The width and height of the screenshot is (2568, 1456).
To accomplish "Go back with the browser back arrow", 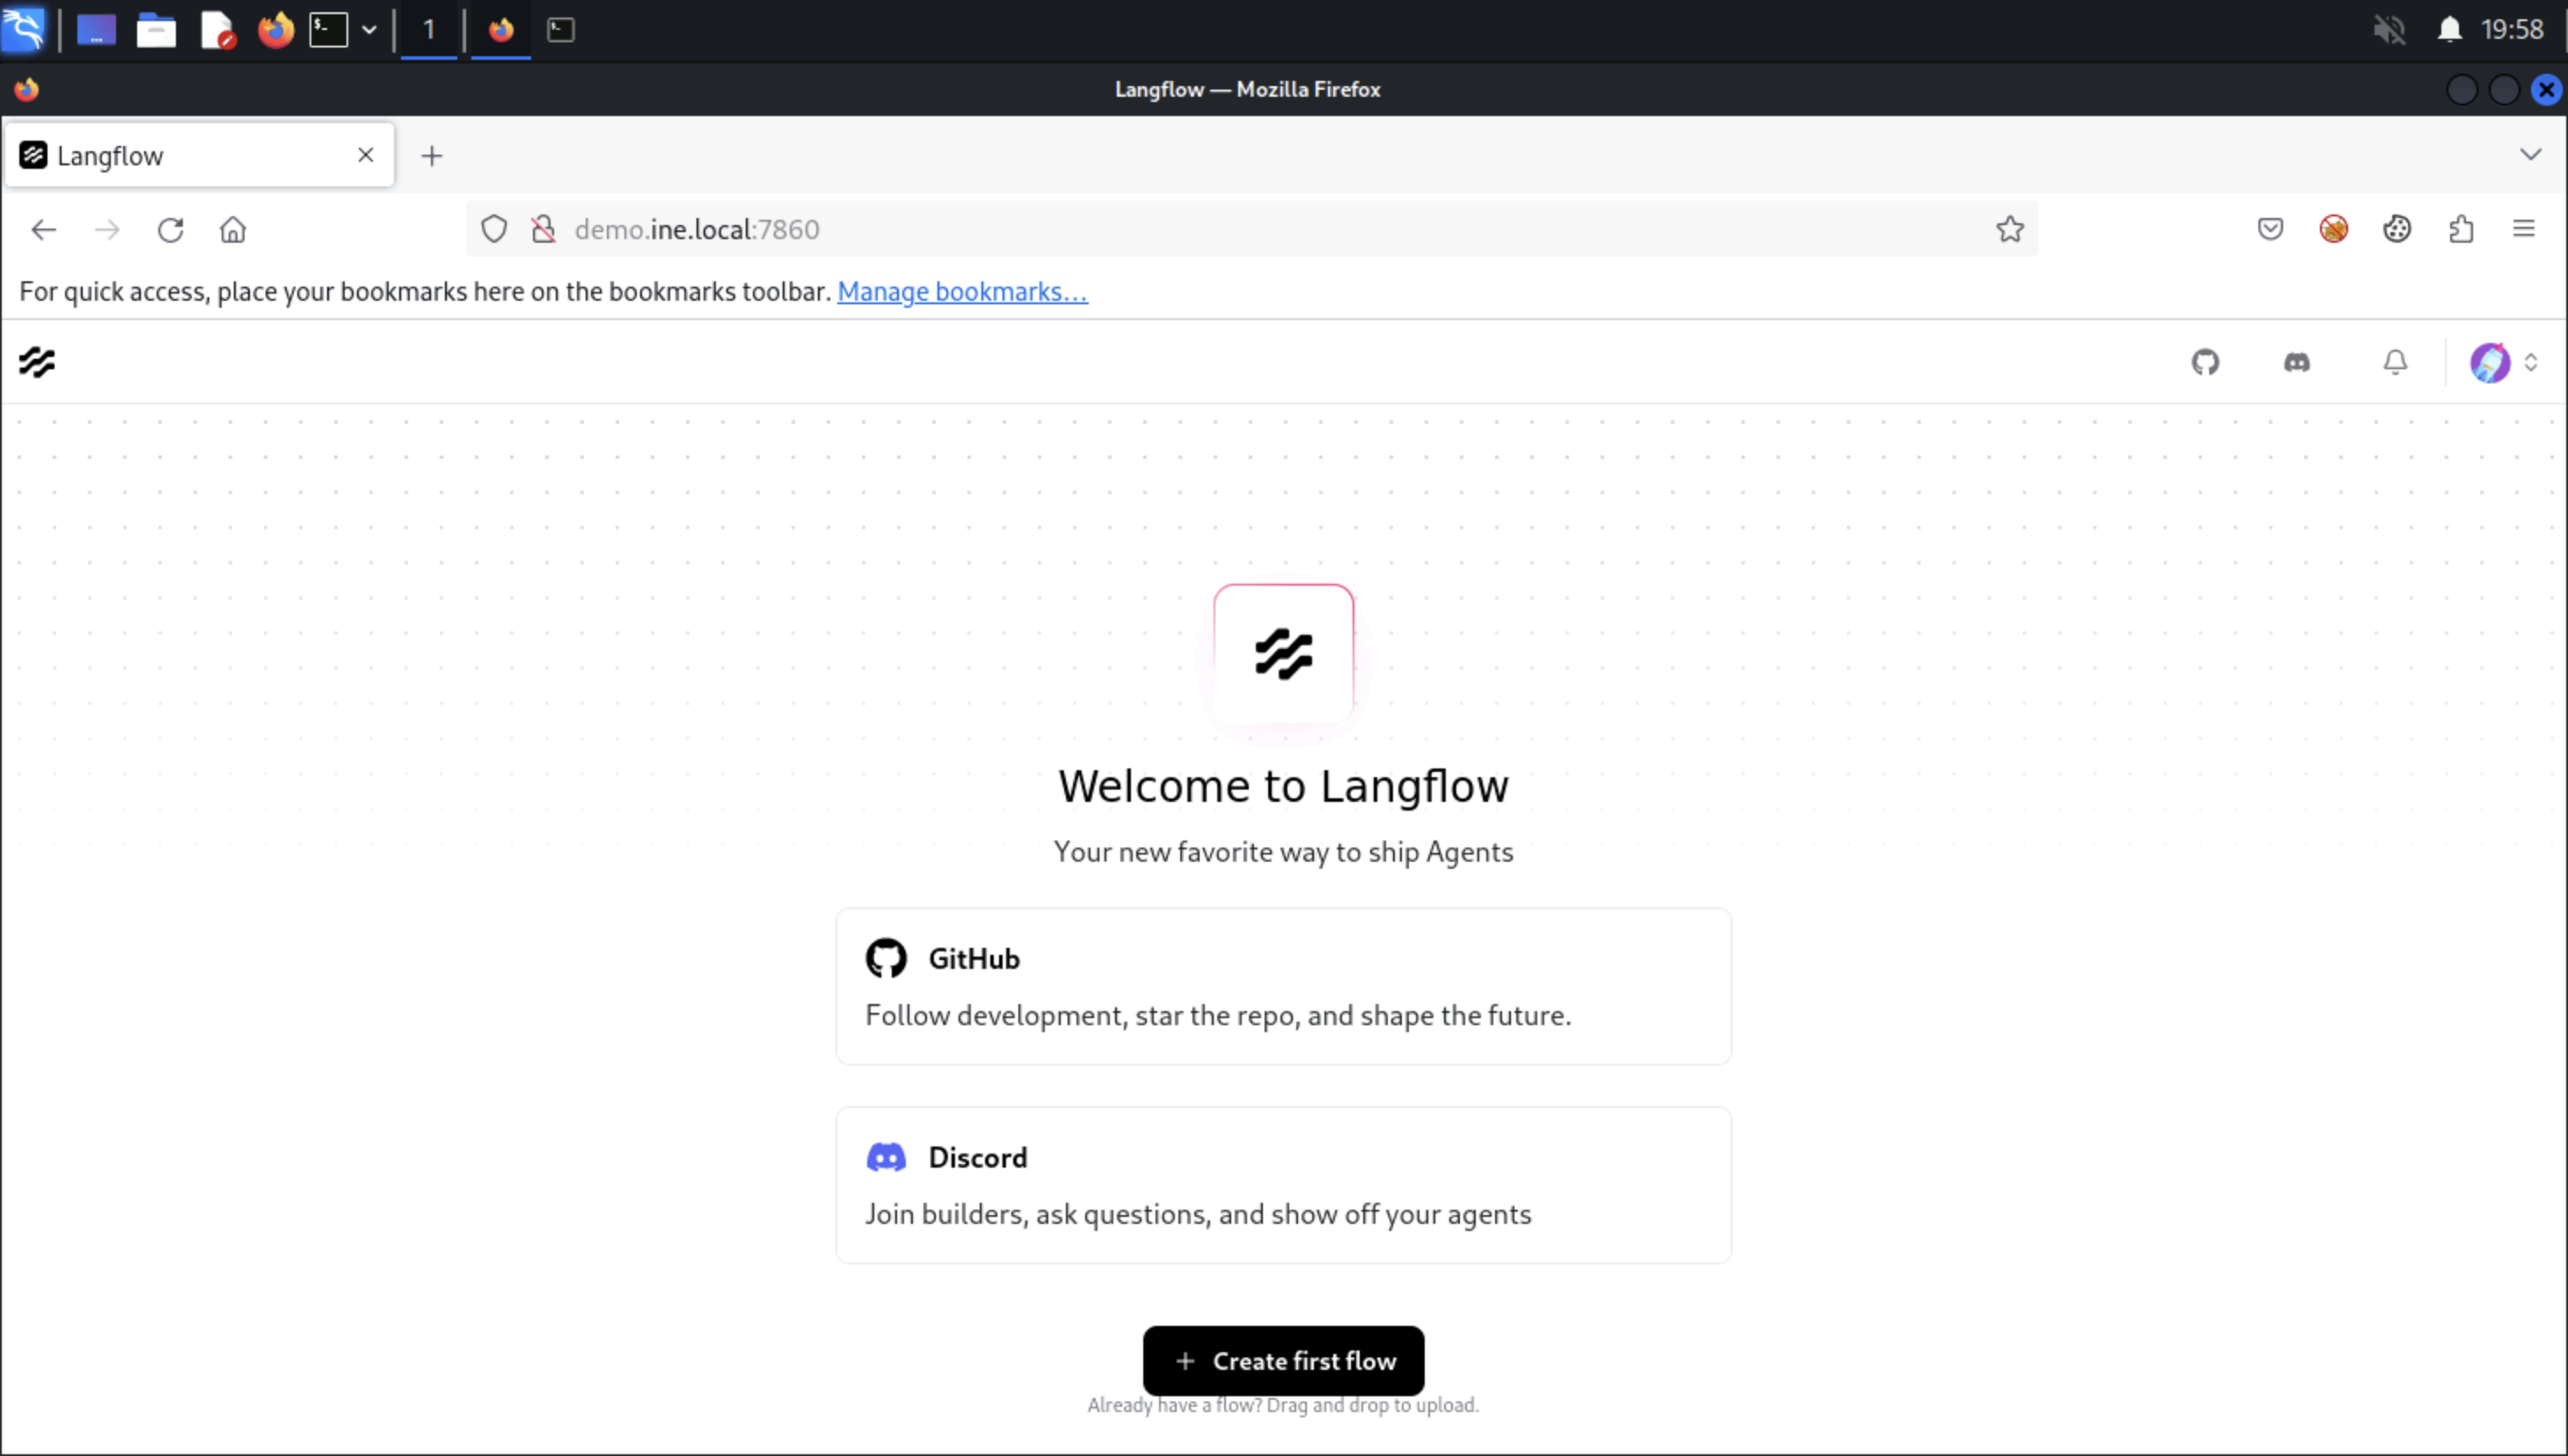I will click(x=44, y=230).
